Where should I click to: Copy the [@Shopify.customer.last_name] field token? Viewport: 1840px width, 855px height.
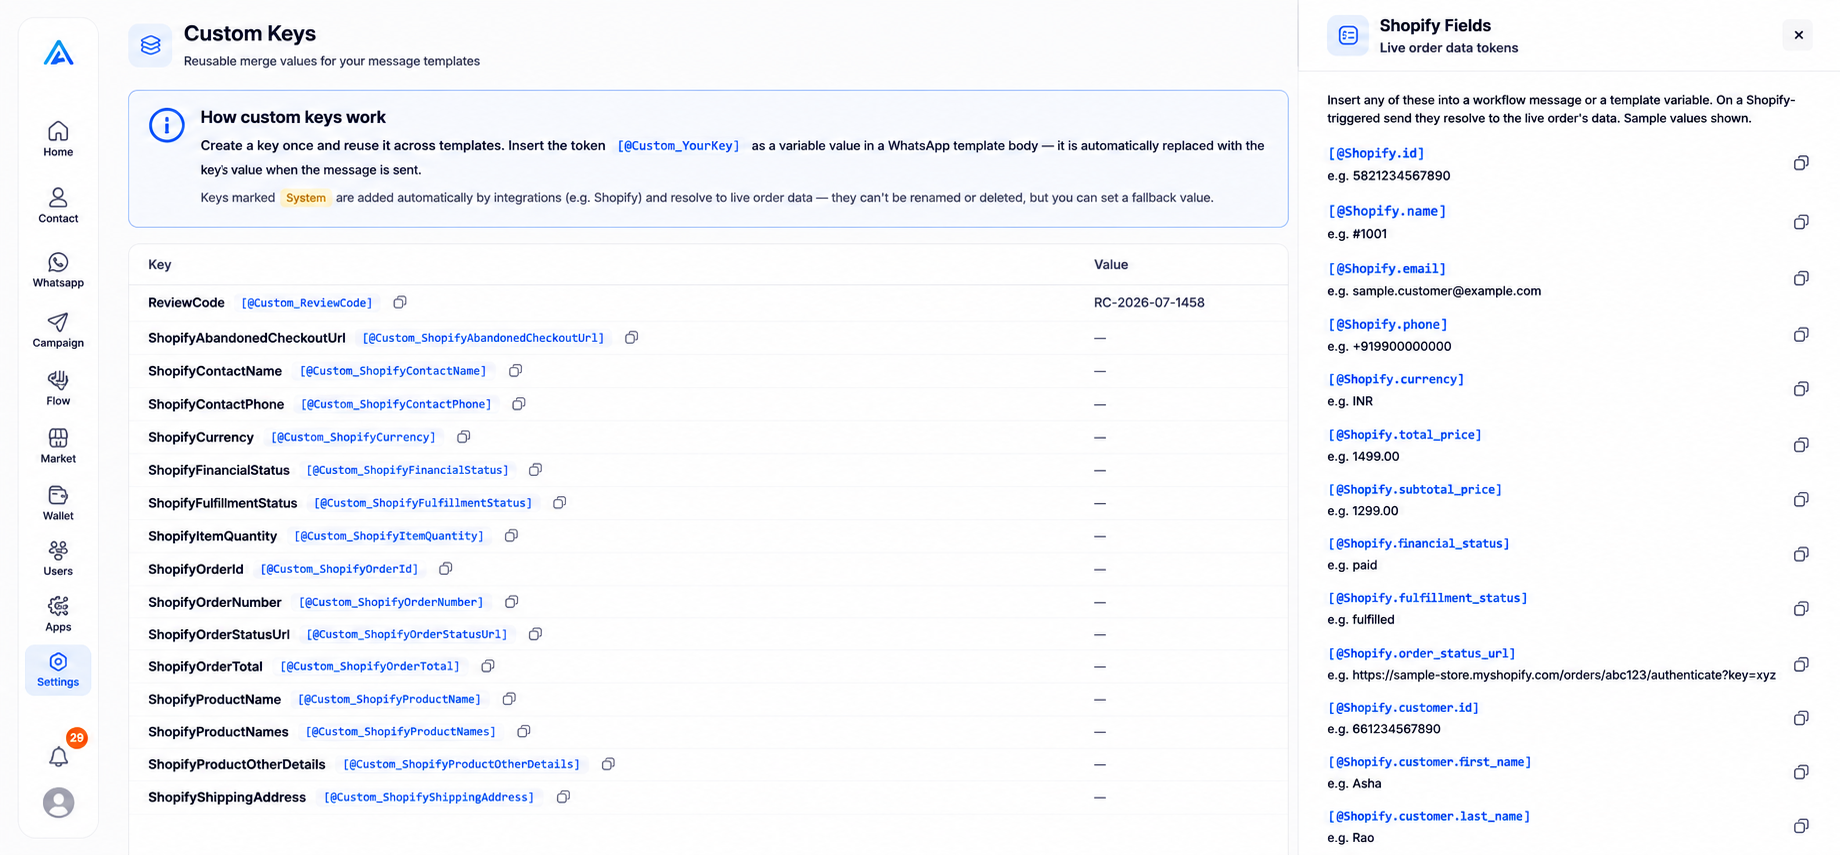(1801, 826)
